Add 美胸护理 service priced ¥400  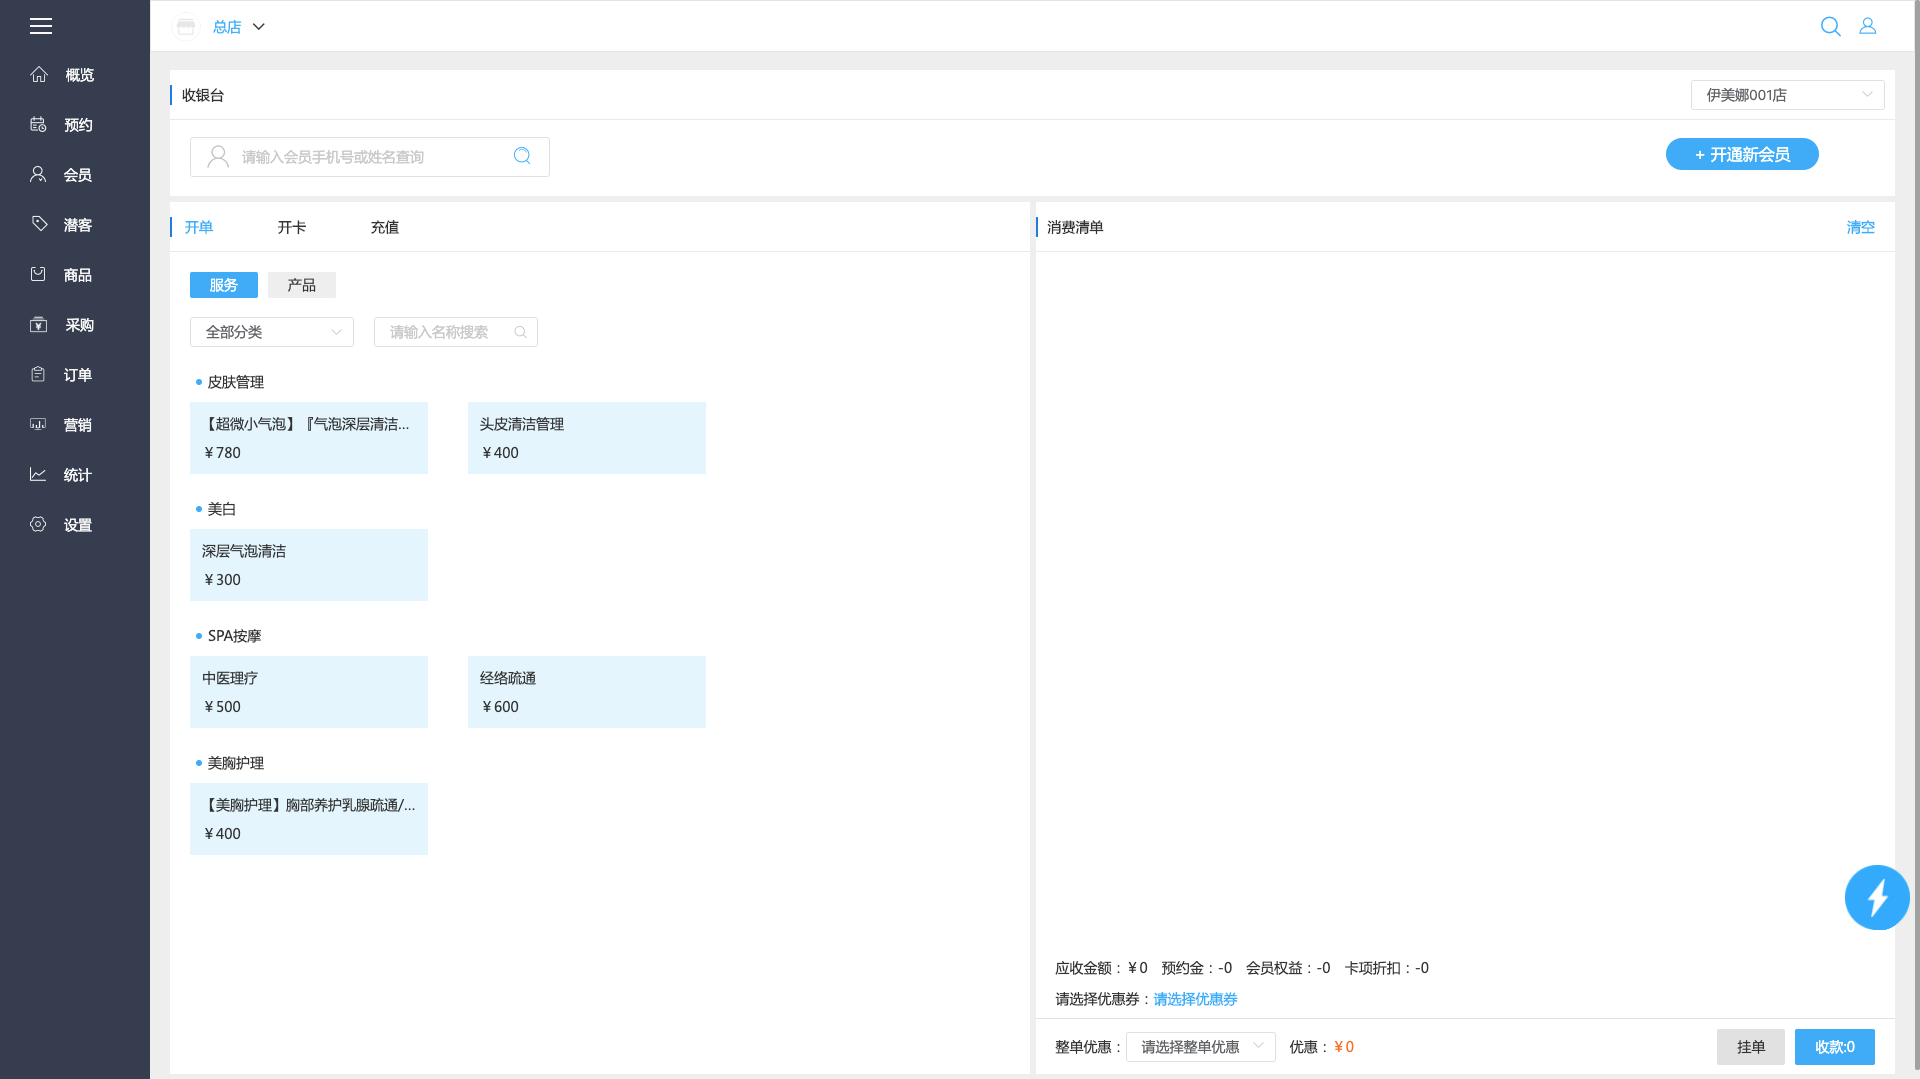point(309,819)
